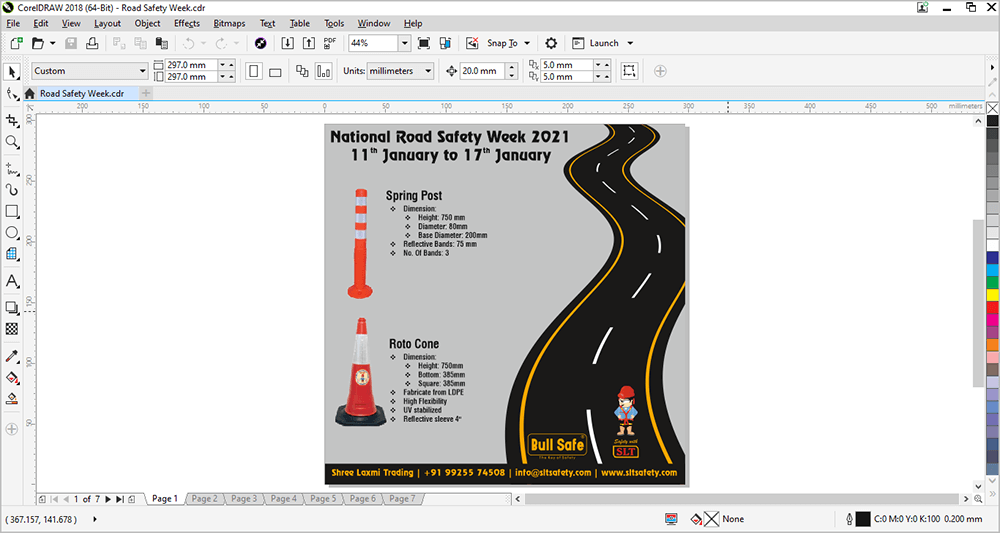This screenshot has width=1000, height=533.
Task: Click the Search content icon
Action: coord(260,43)
